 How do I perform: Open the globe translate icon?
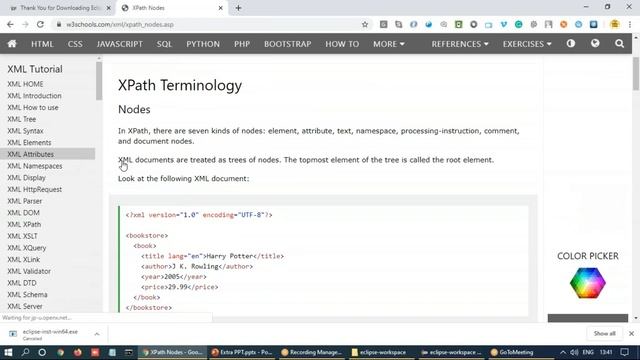595,43
